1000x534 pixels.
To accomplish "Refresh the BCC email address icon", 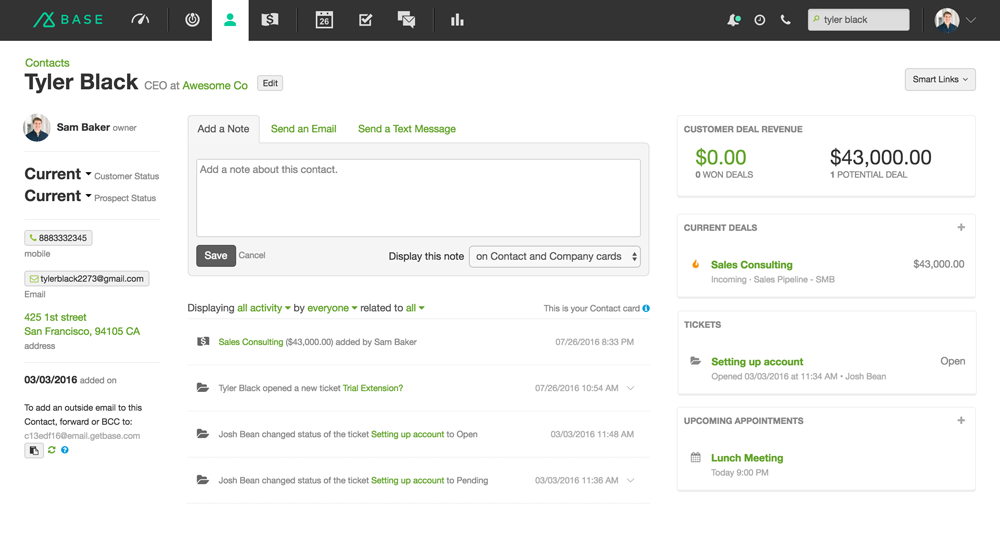I will (x=52, y=450).
